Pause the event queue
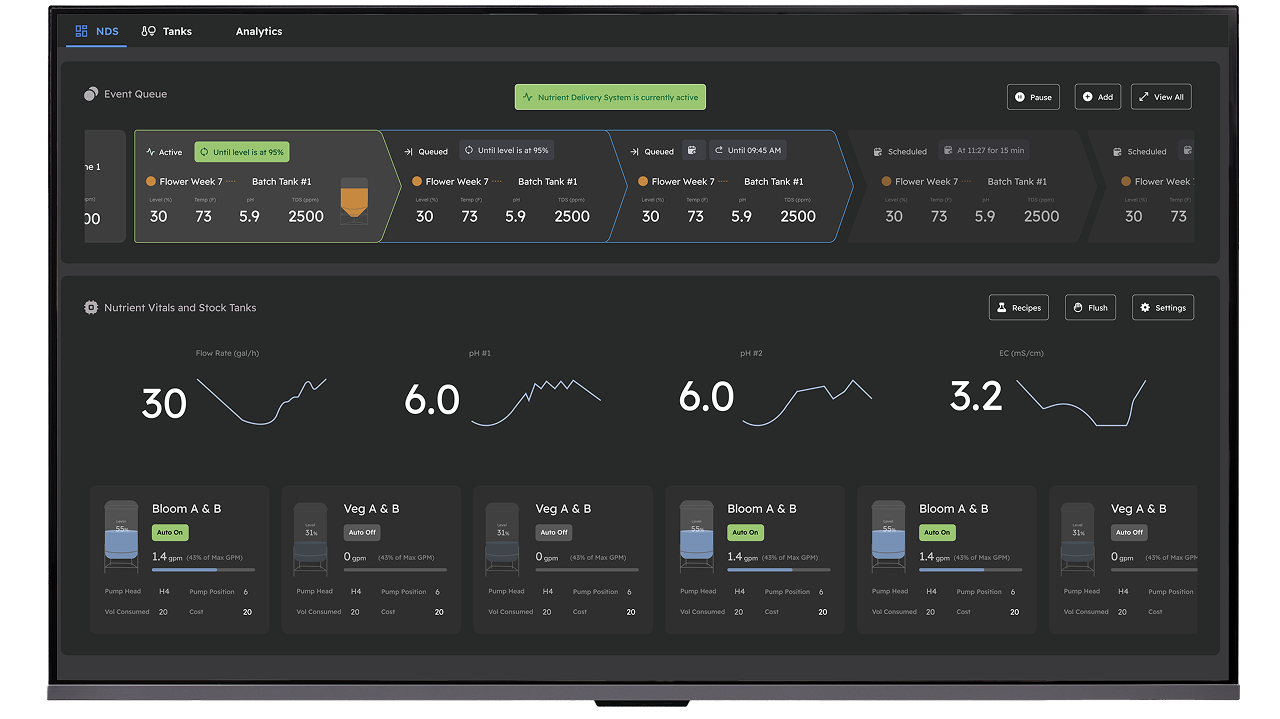The image size is (1280, 719). click(x=1033, y=97)
